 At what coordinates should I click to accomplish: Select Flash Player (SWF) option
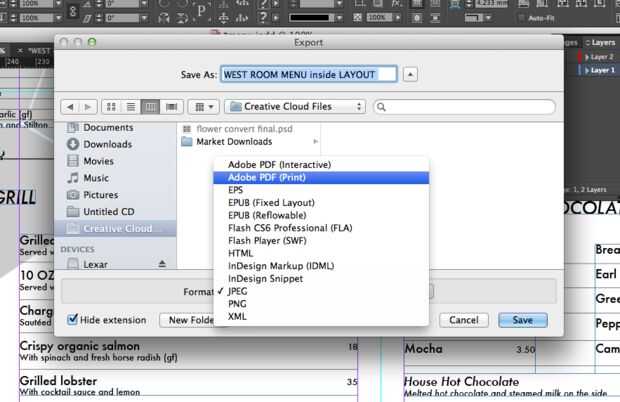pyautogui.click(x=321, y=241)
